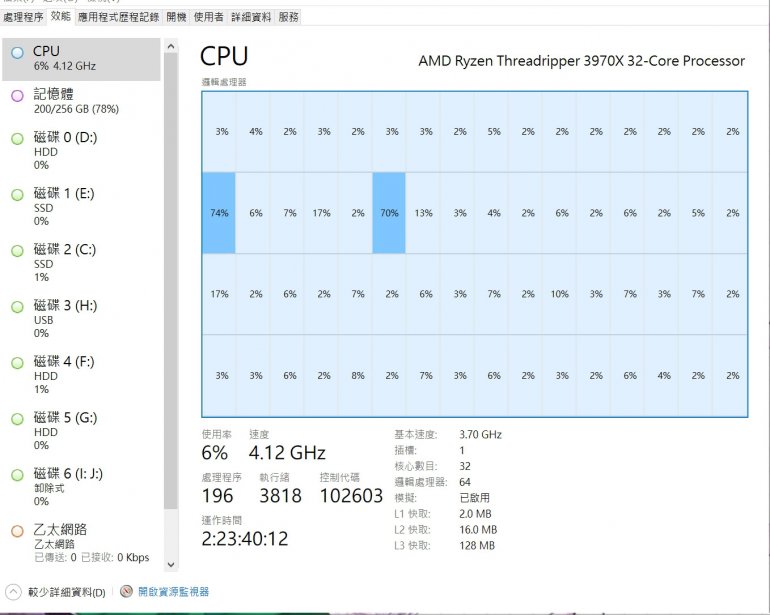The image size is (770, 615).
Task: Select the 記憶體 memory item
Action: pos(80,102)
